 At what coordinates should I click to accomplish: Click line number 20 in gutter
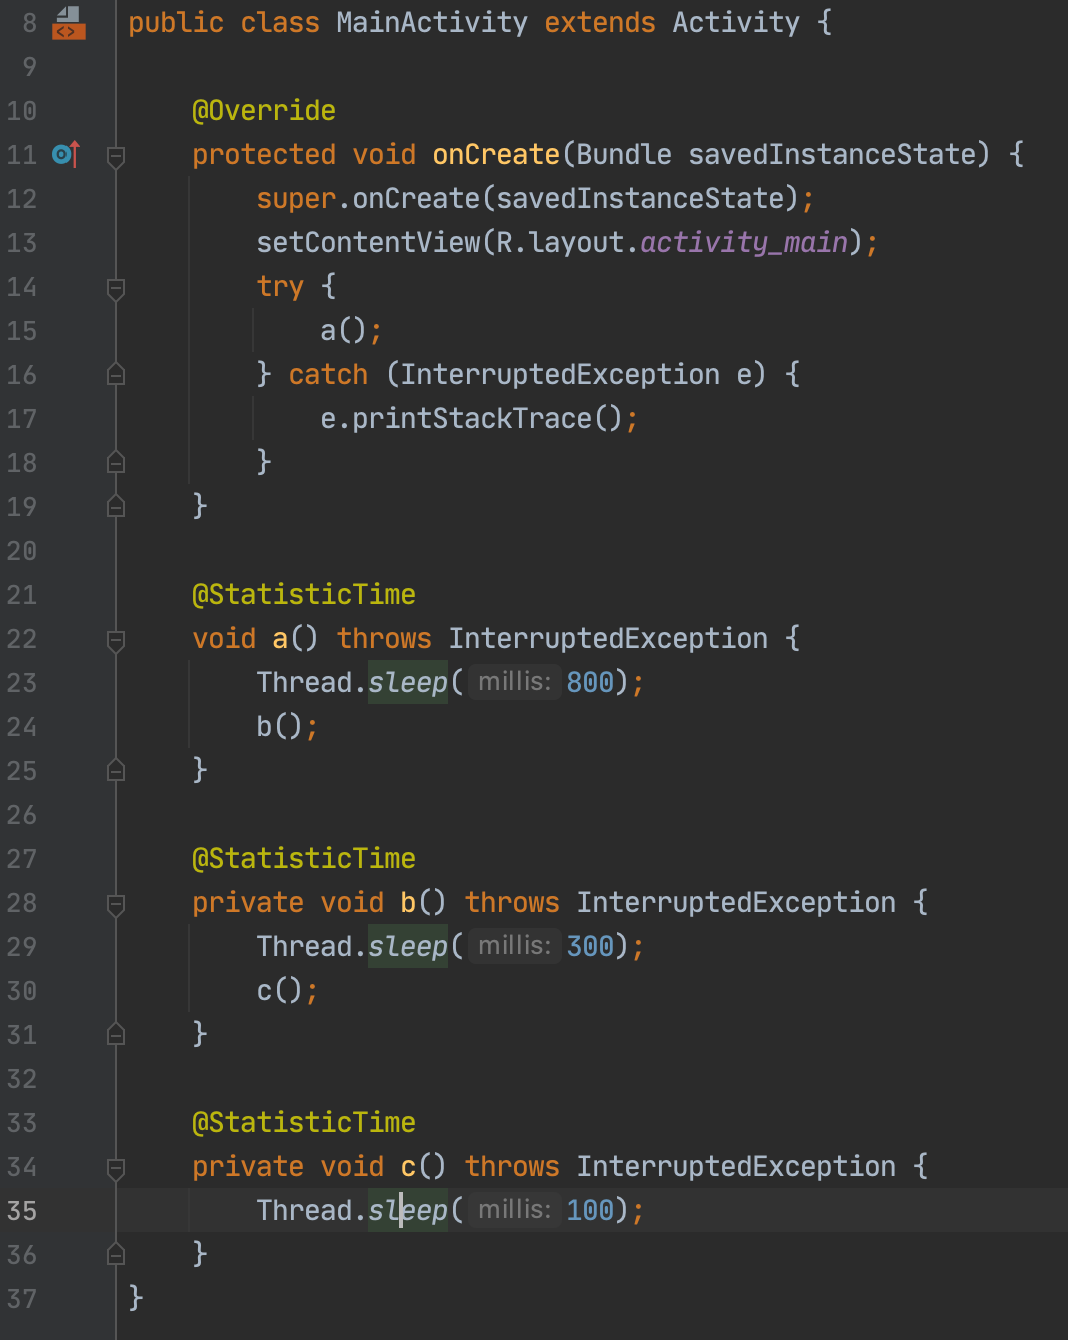(22, 550)
